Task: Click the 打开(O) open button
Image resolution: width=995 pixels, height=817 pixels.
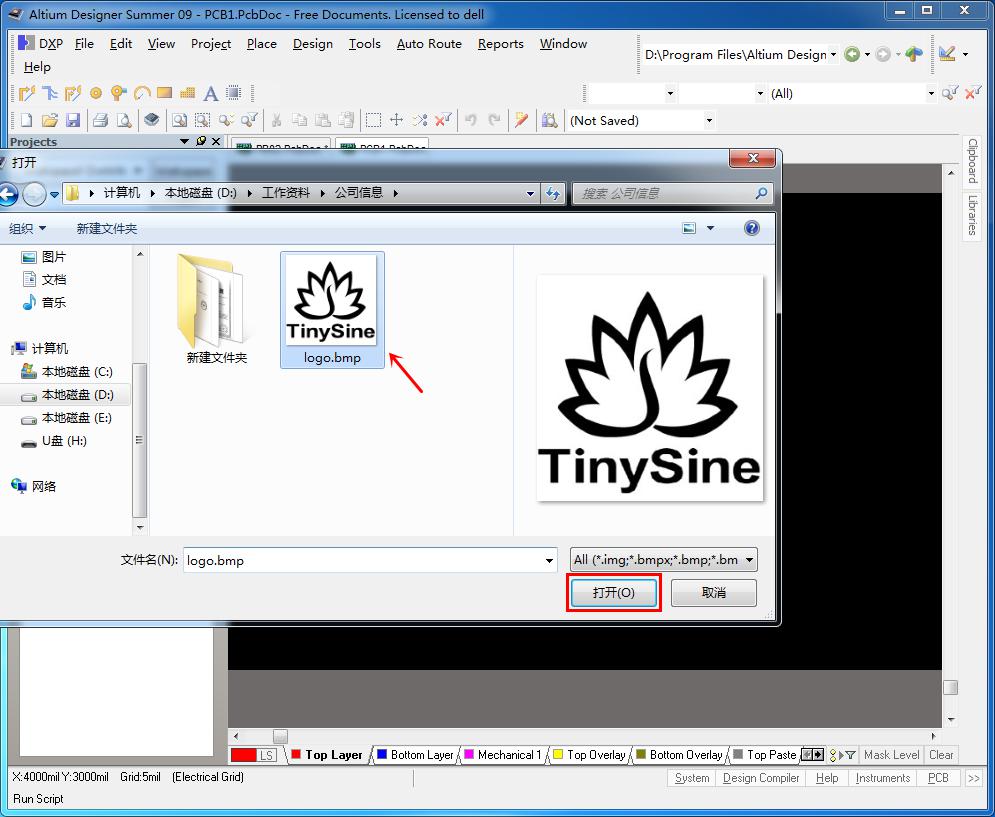Action: 614,592
